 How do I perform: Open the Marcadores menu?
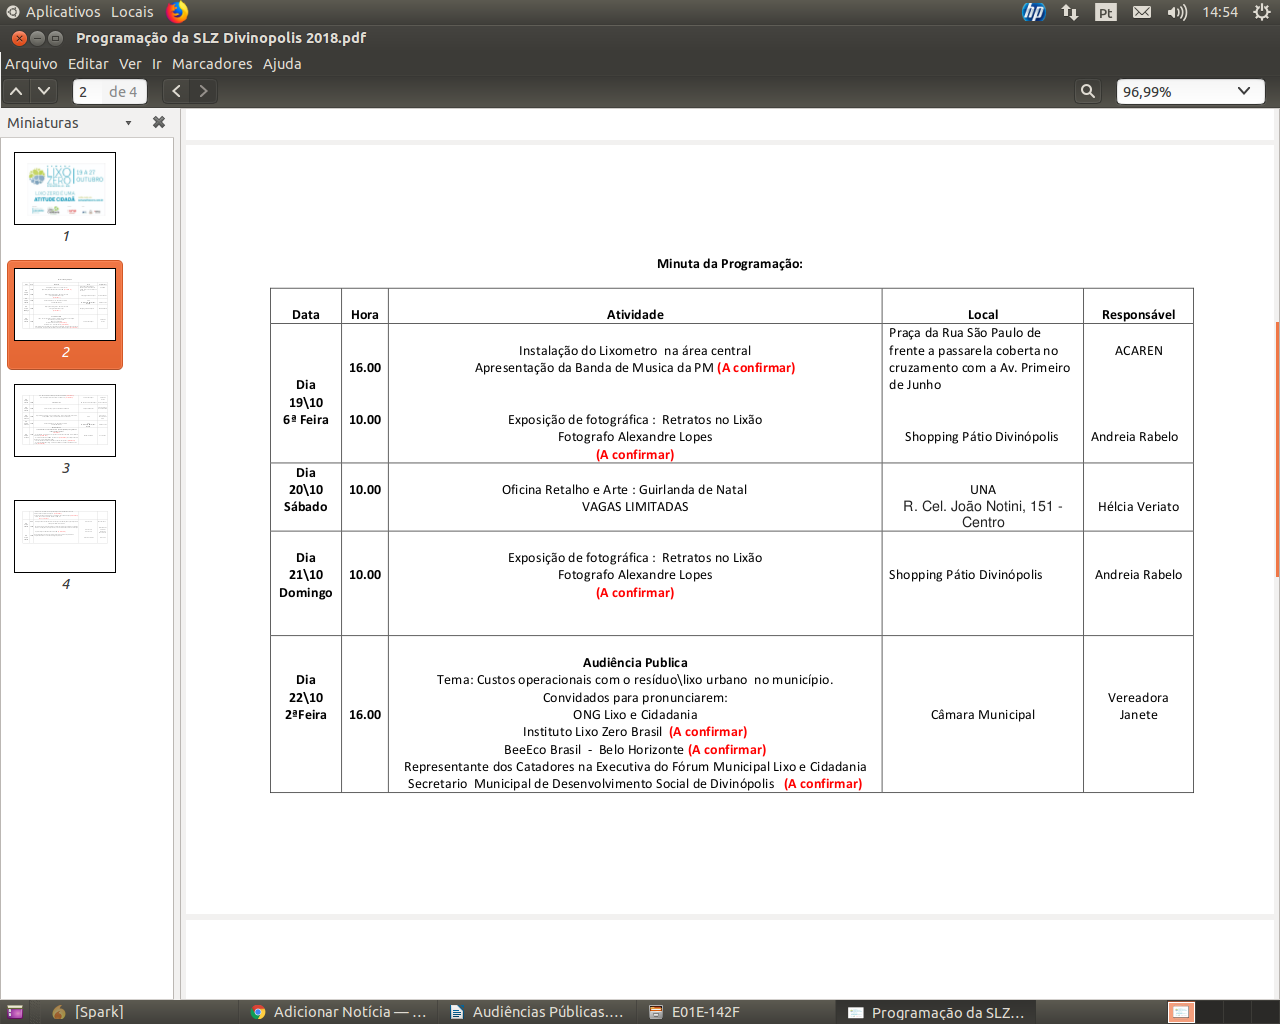click(x=212, y=64)
